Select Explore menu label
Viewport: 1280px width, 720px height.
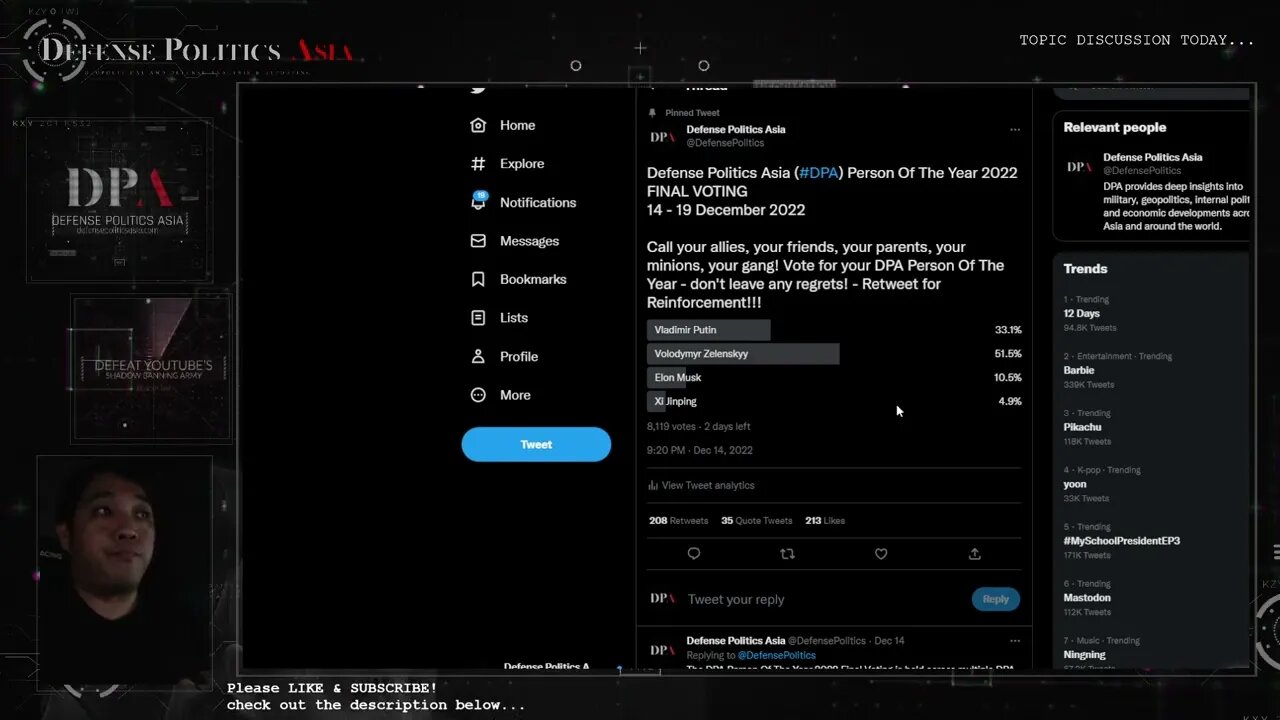pos(522,164)
